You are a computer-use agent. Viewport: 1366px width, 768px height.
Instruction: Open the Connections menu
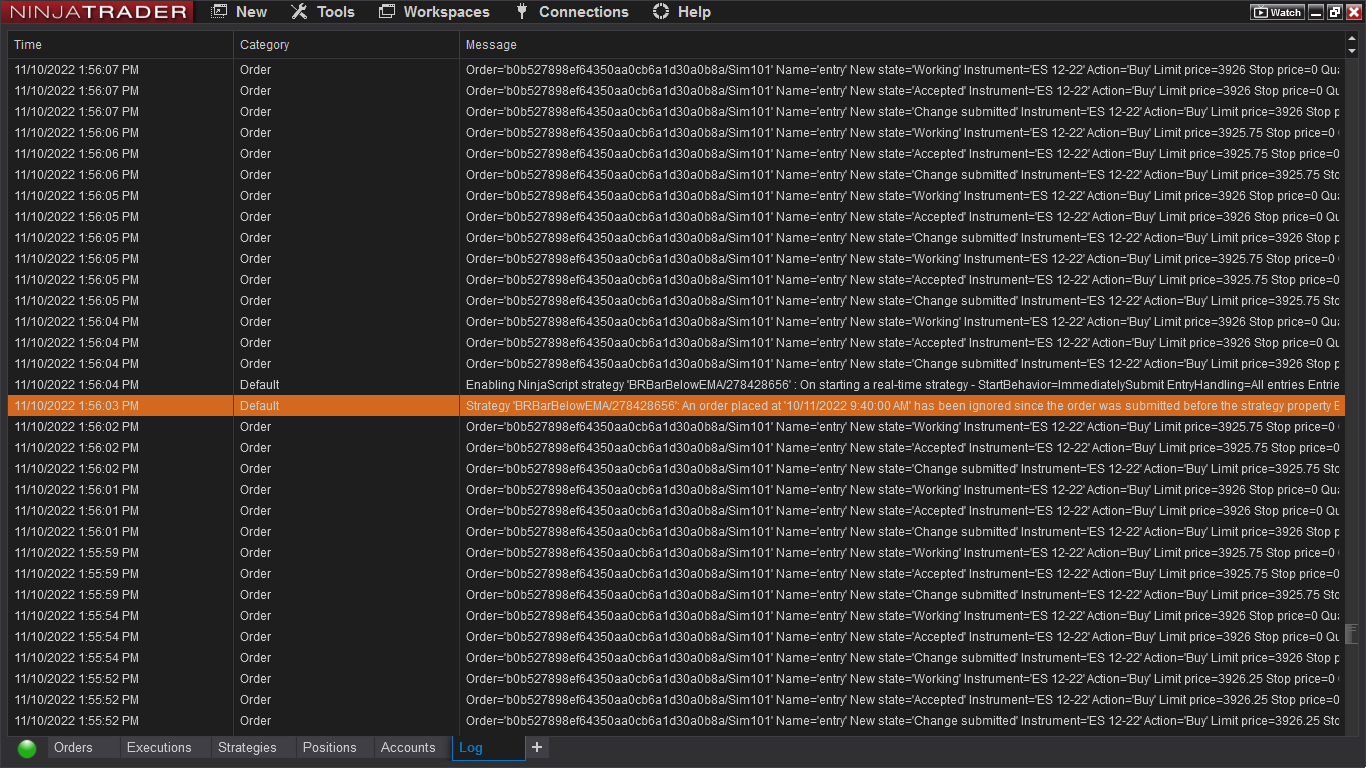coord(571,12)
